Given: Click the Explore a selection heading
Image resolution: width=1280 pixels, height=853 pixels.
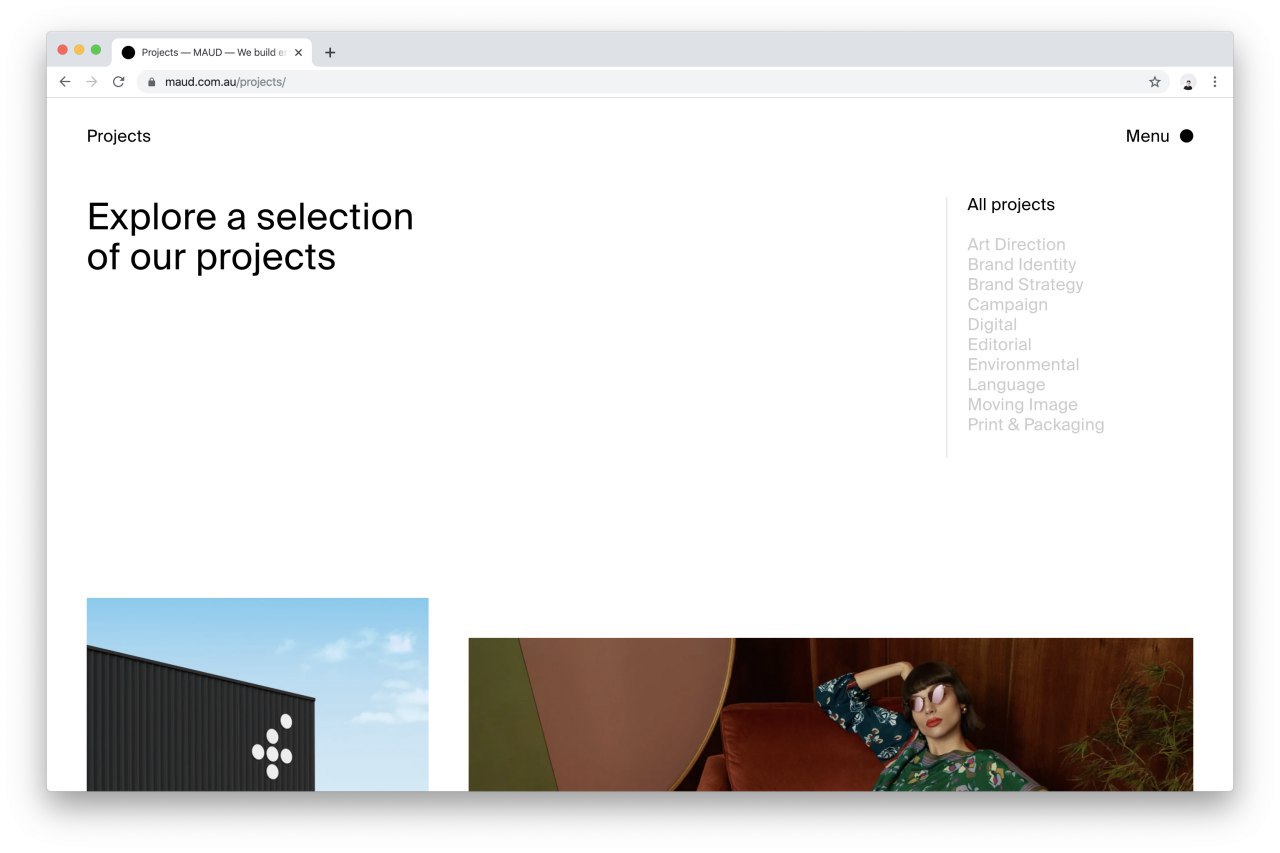Looking at the screenshot, I should click(x=250, y=237).
